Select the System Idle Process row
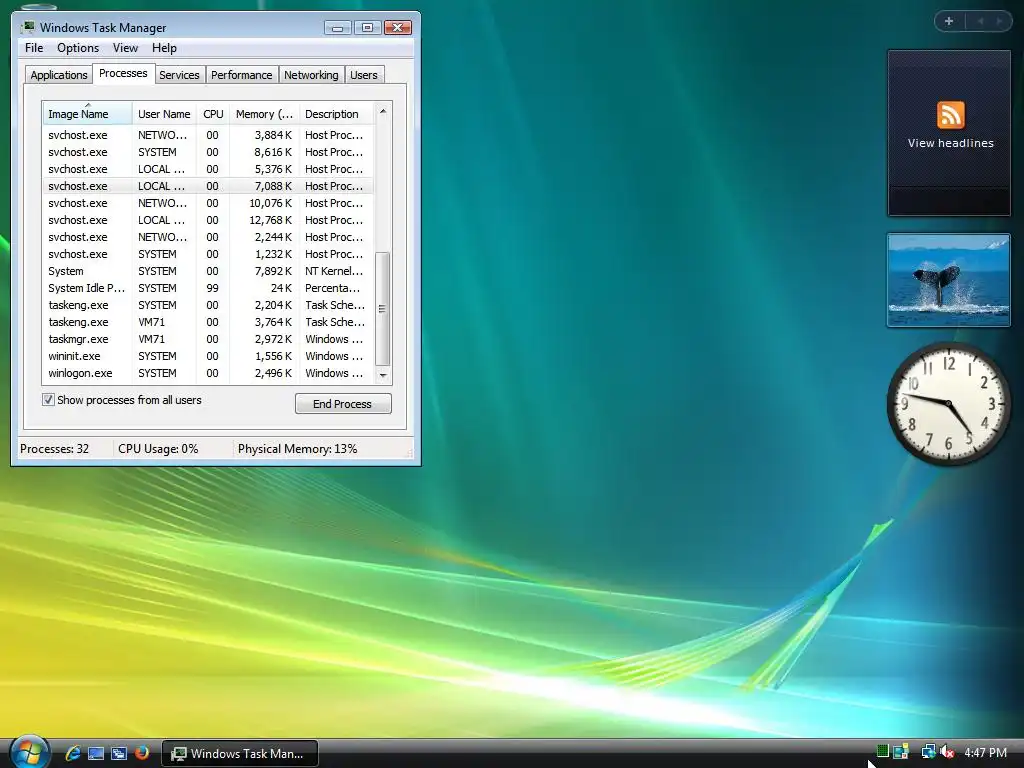Viewport: 1024px width, 768px height. click(208, 288)
